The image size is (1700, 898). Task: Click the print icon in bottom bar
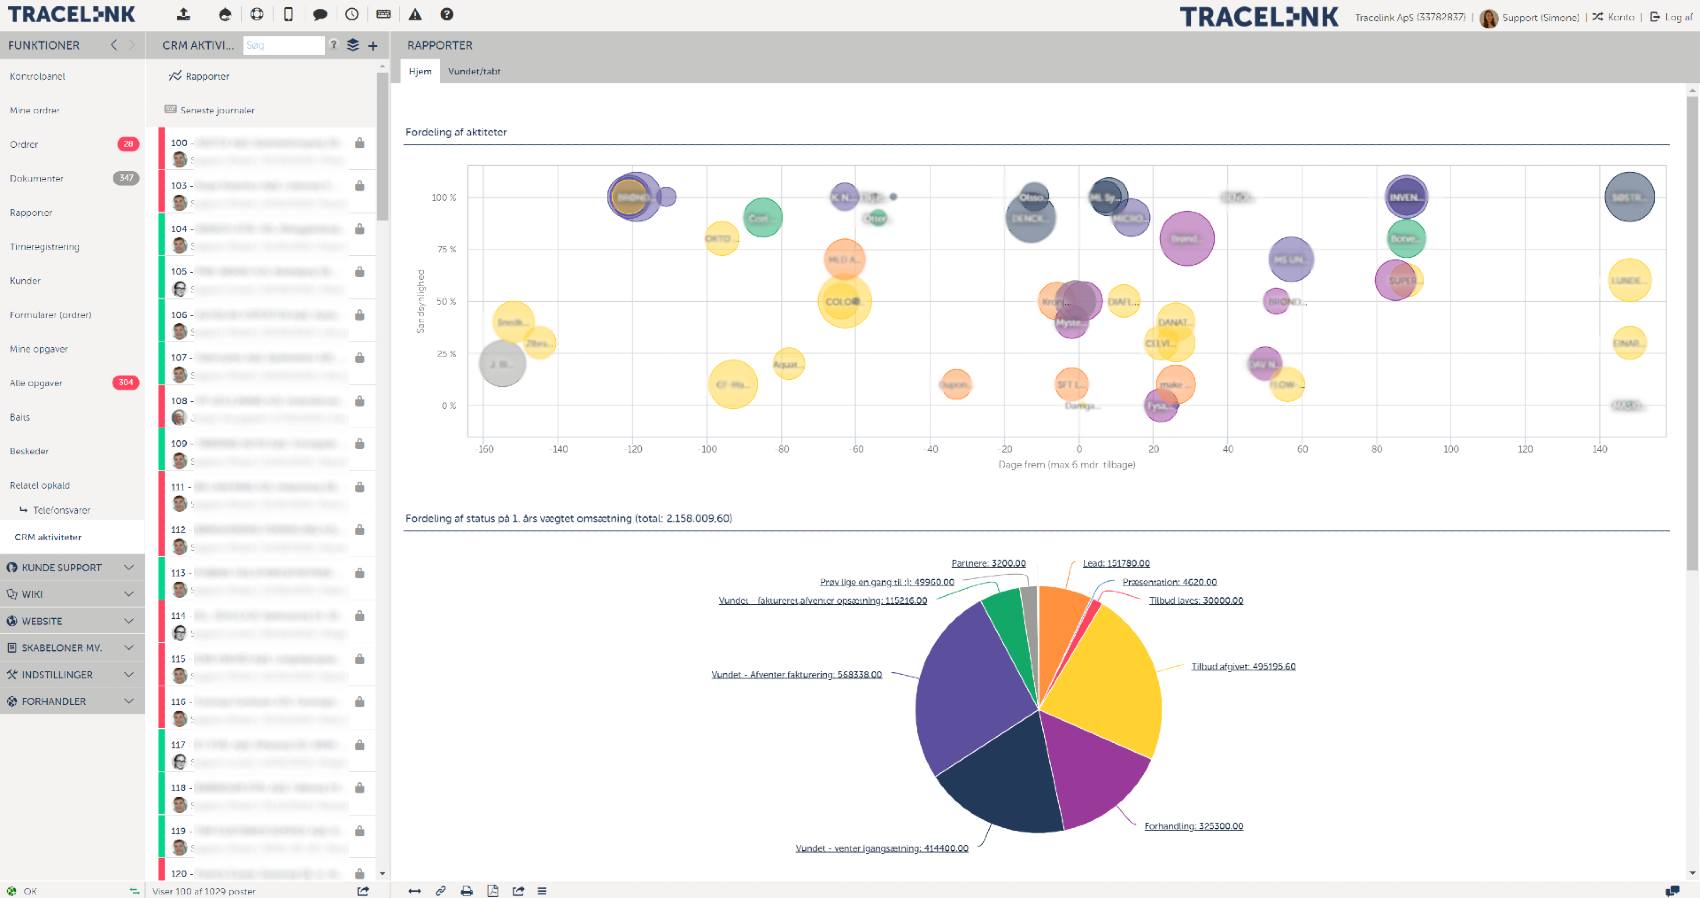pos(466,890)
